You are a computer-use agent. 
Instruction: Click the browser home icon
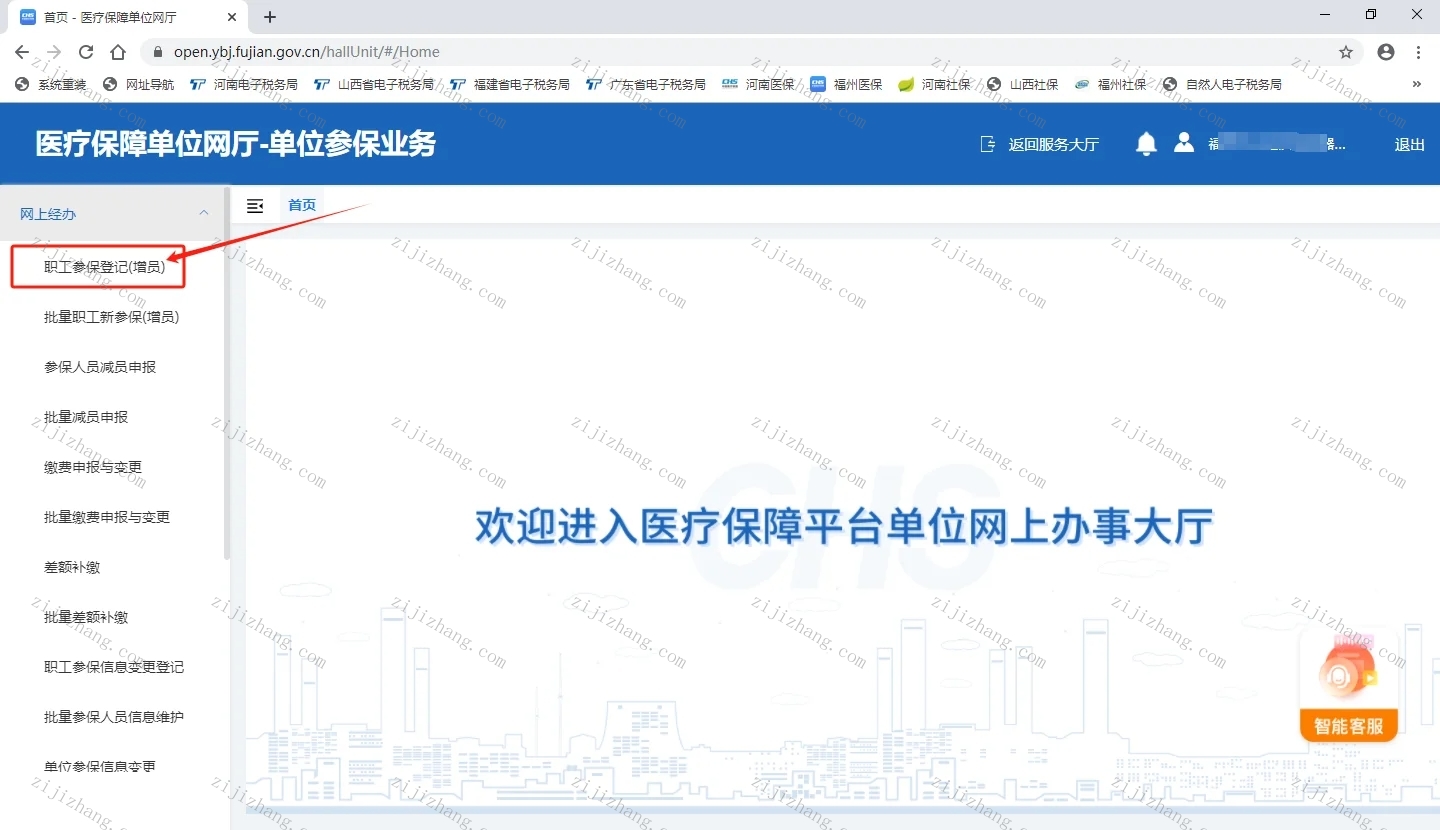click(x=118, y=52)
